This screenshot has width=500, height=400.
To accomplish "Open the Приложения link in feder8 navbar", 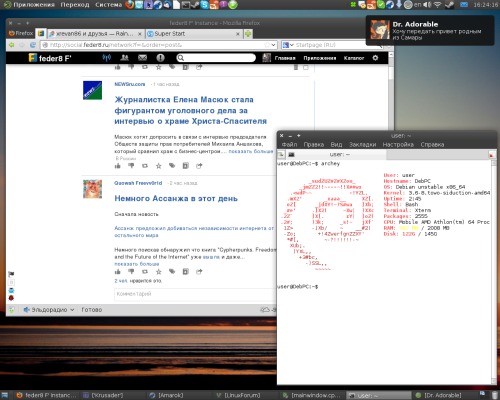I will 320,58.
